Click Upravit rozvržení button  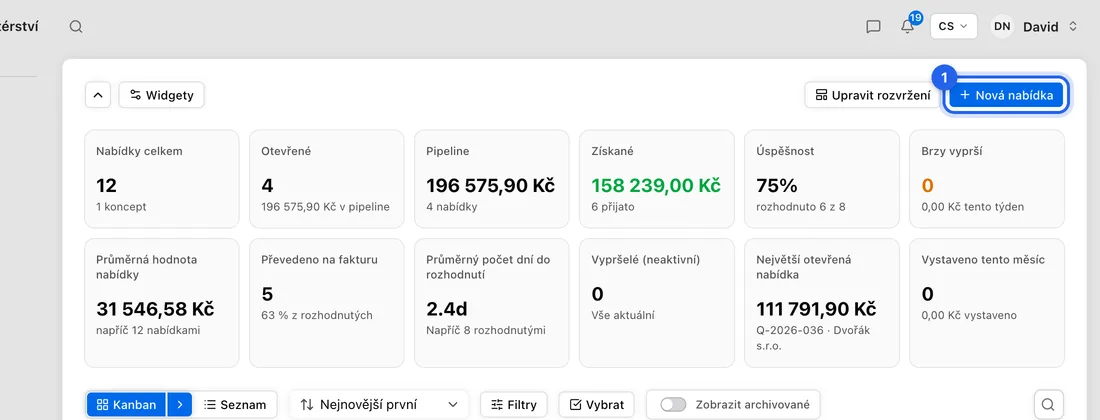click(x=872, y=95)
